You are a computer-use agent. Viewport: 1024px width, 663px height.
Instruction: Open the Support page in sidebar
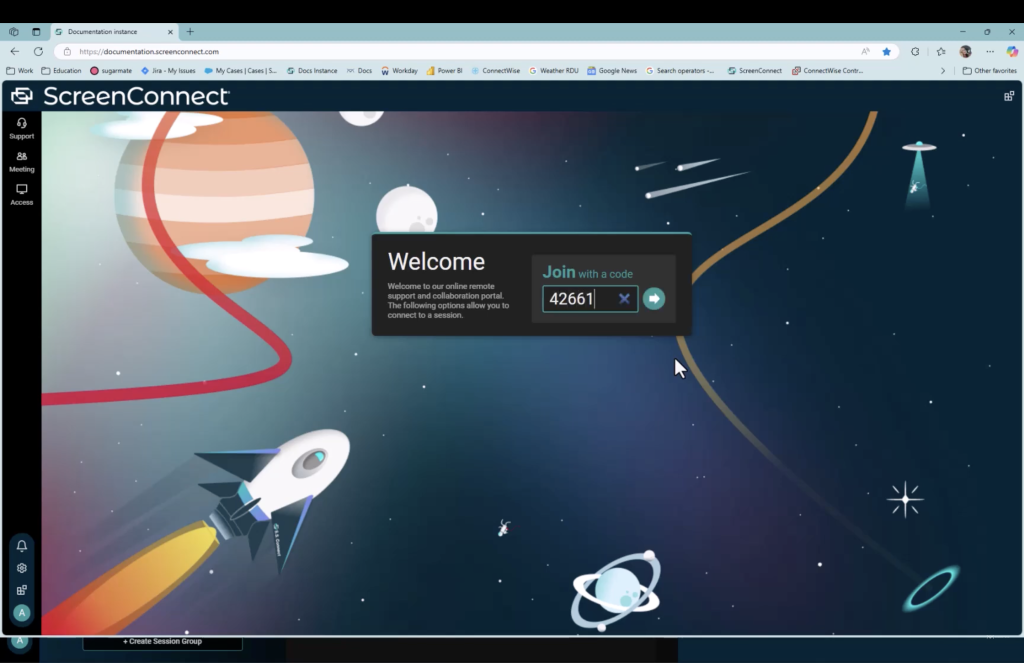pos(21,128)
